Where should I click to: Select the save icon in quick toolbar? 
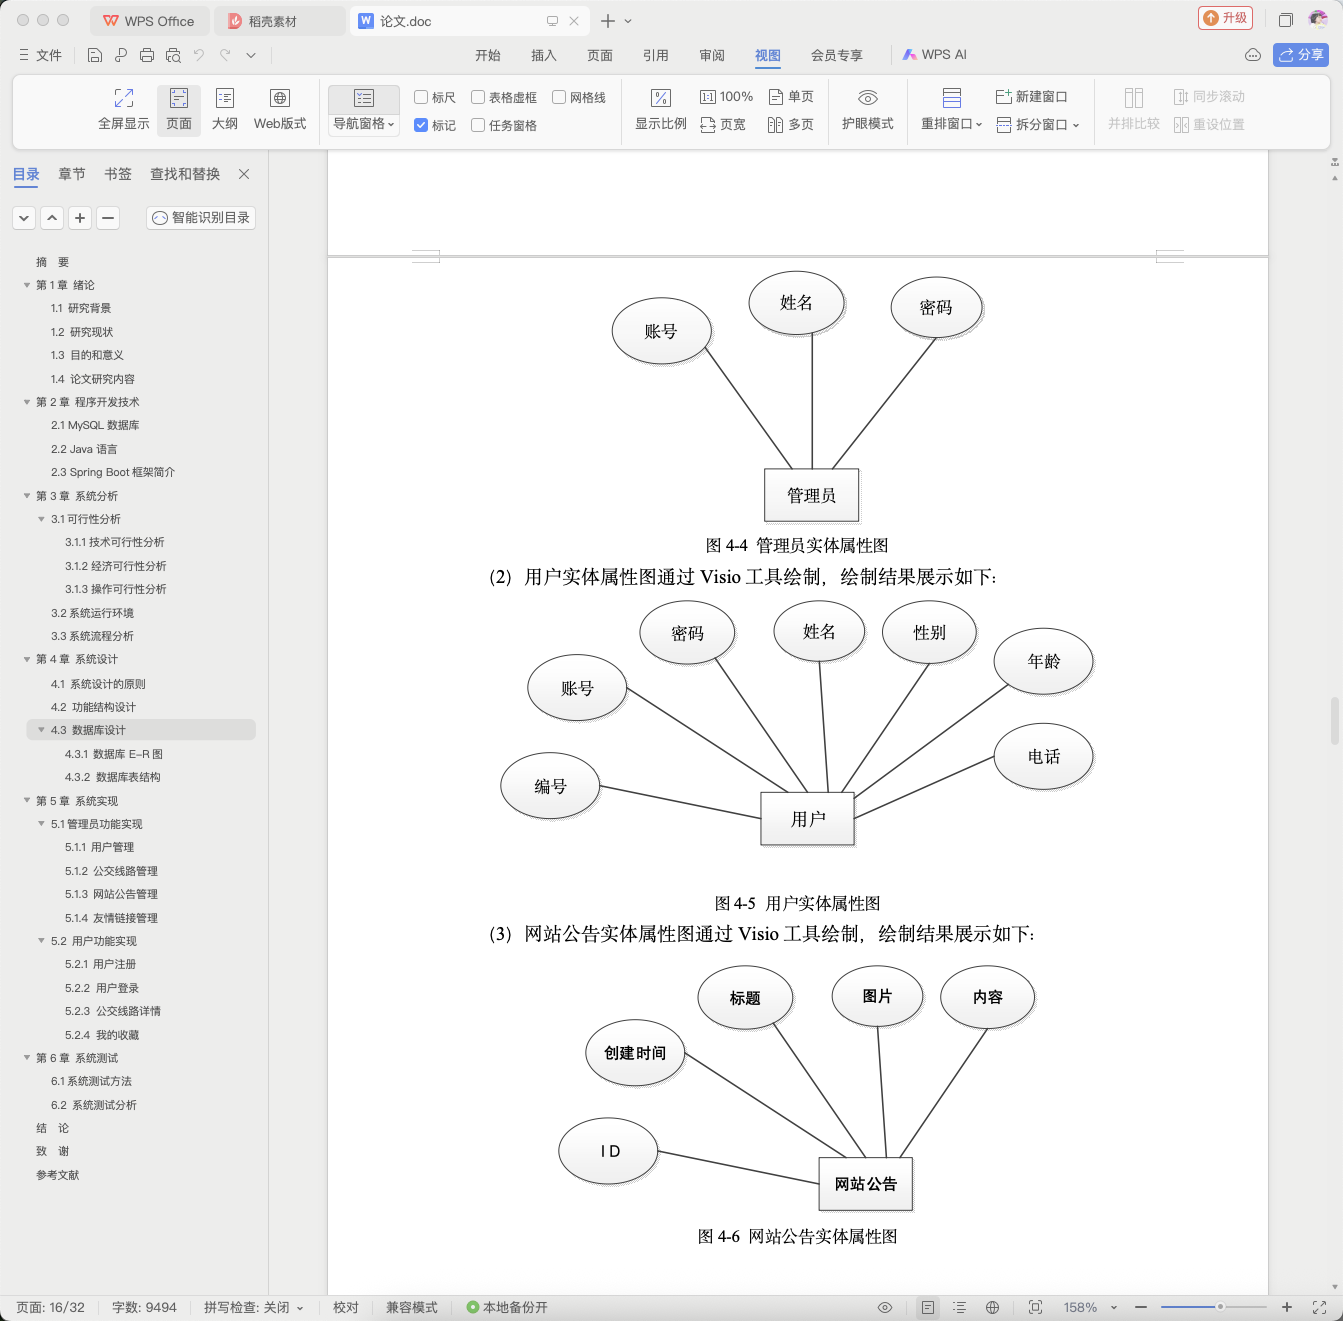pyautogui.click(x=95, y=55)
